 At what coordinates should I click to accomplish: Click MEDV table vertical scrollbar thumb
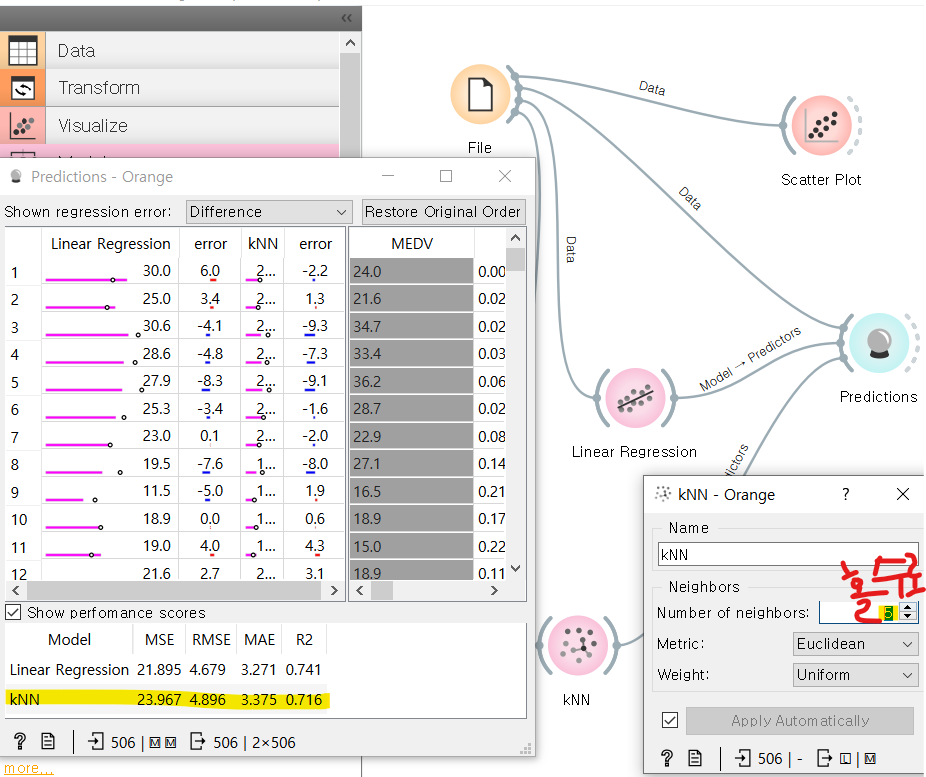click(516, 259)
